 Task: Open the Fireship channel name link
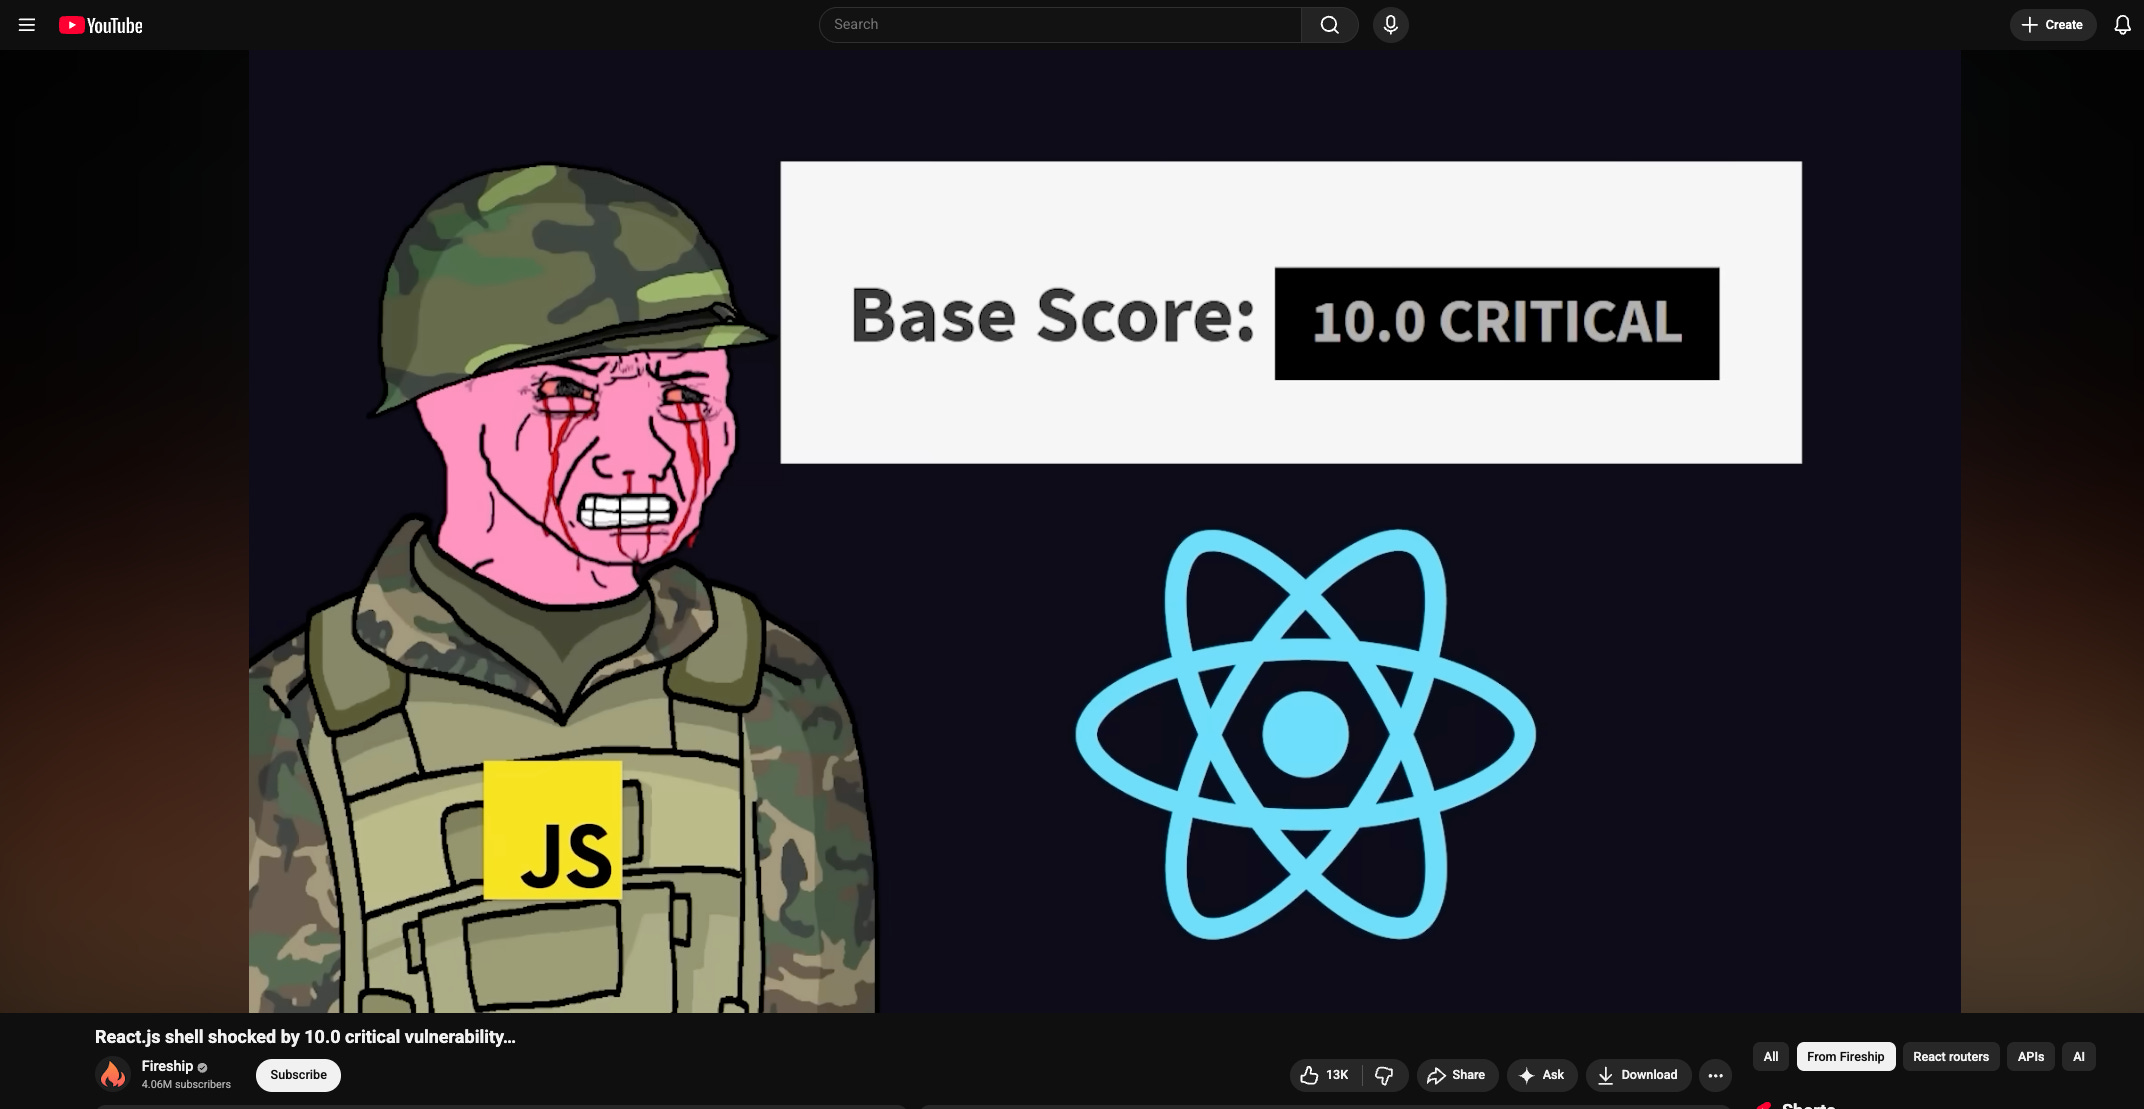tap(167, 1066)
